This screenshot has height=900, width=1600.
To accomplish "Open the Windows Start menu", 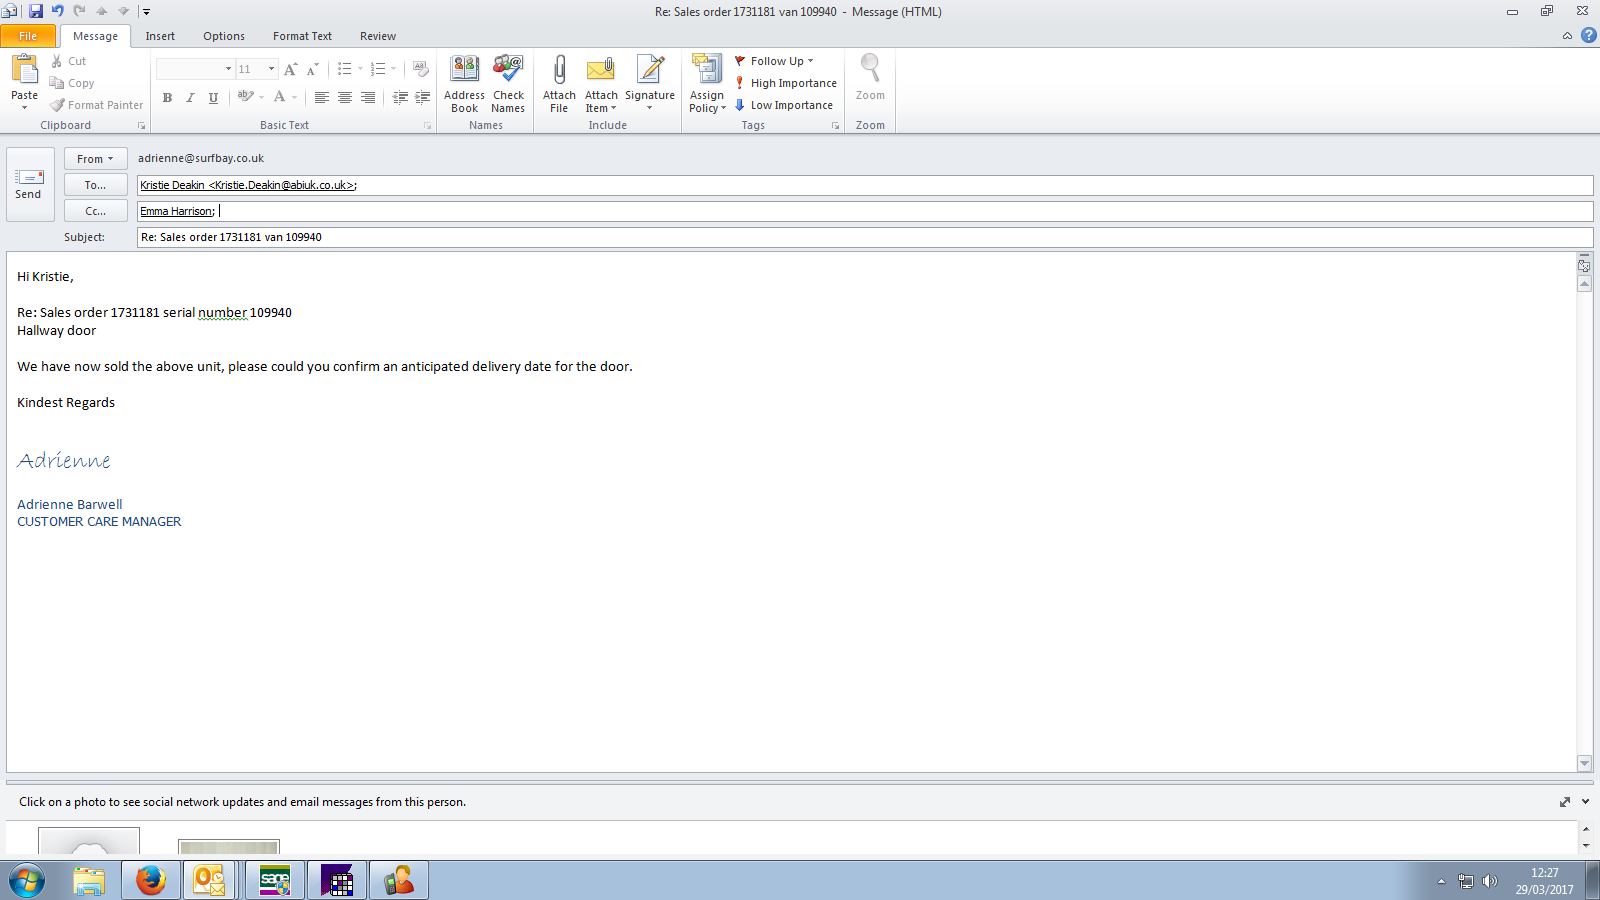I will tap(27, 881).
